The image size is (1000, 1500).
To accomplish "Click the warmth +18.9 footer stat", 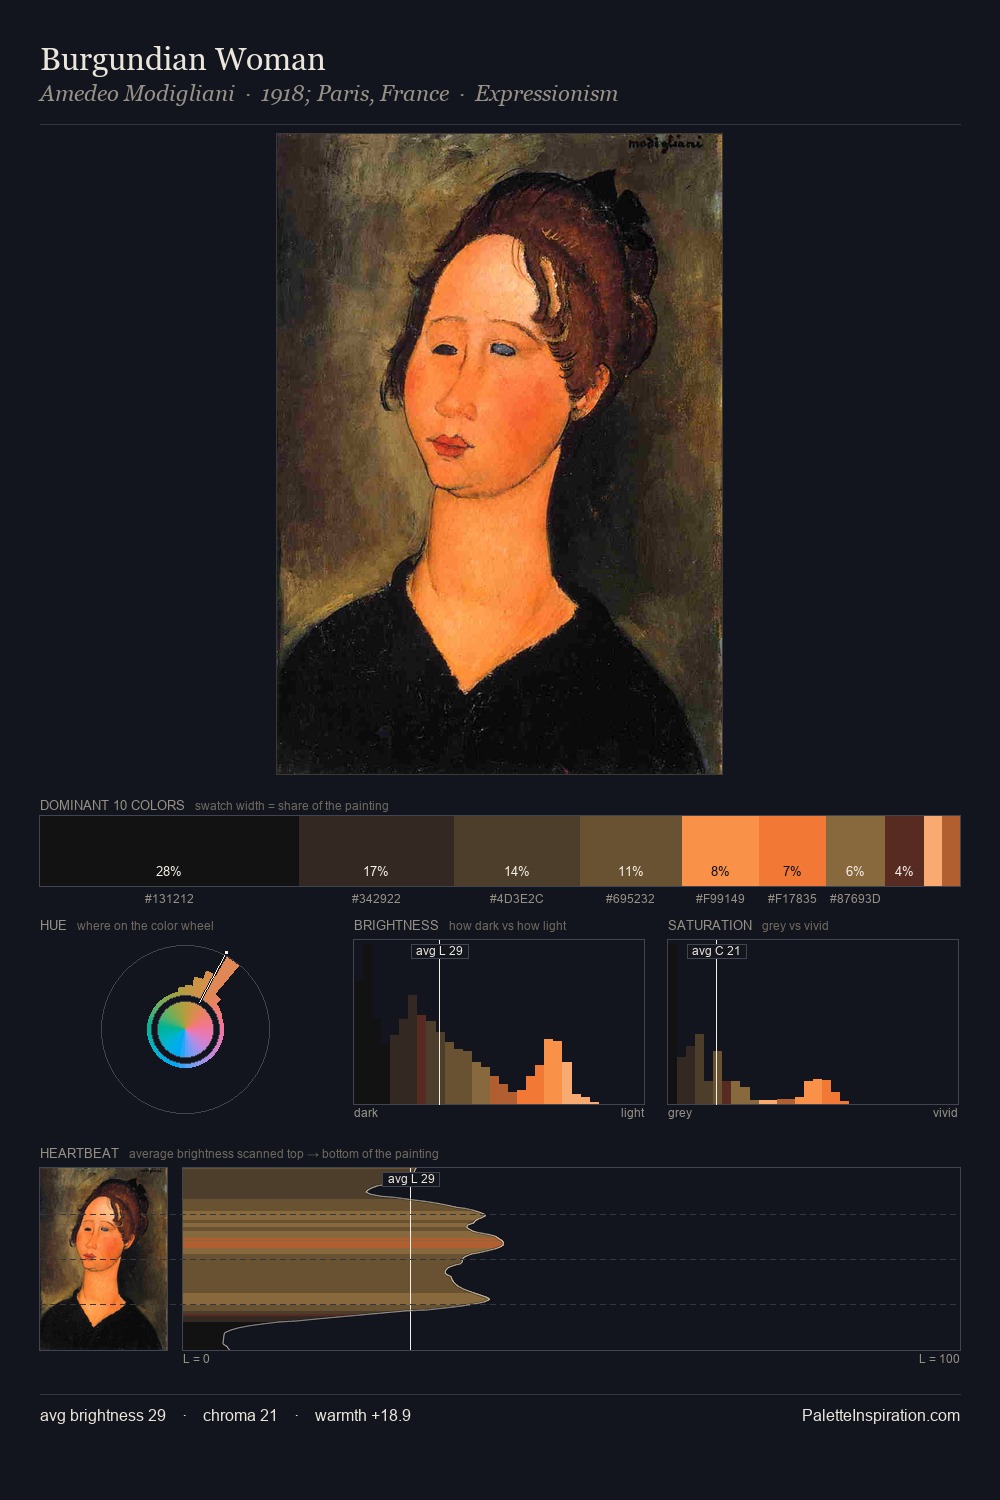I will (x=363, y=1416).
